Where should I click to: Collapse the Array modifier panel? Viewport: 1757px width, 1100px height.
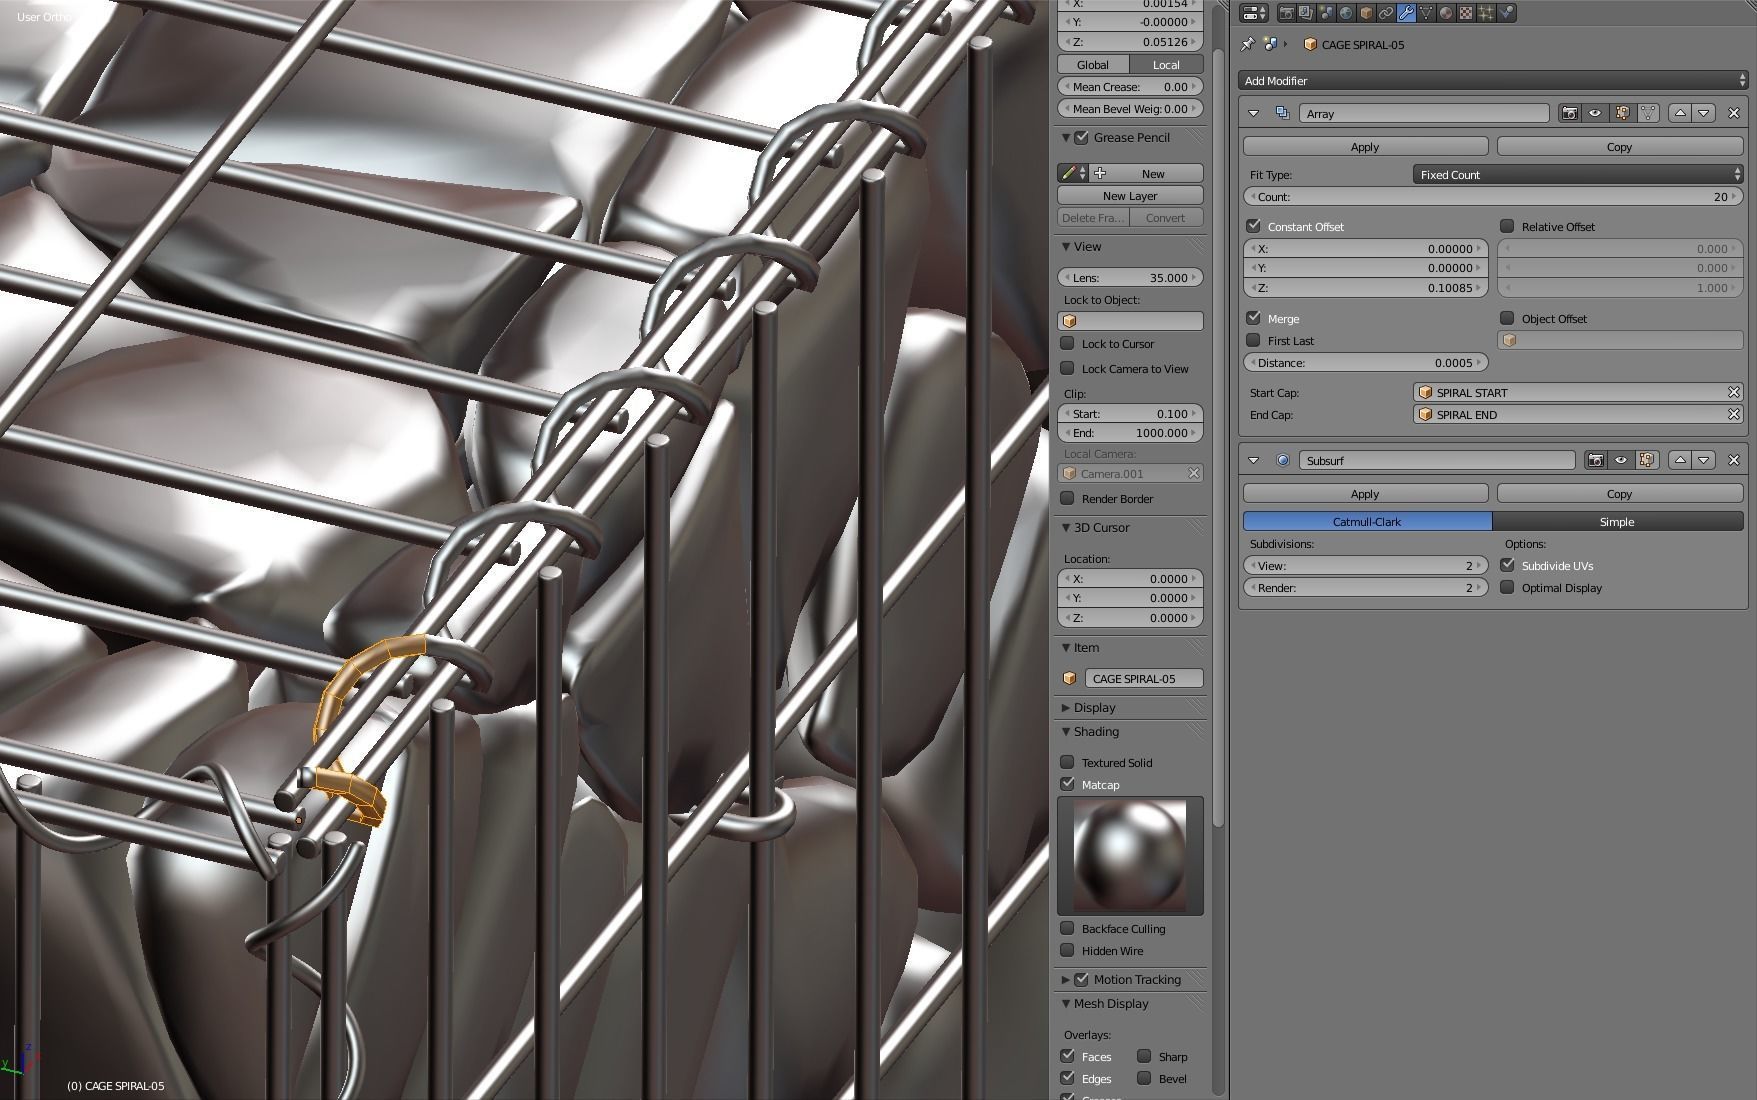pos(1253,113)
